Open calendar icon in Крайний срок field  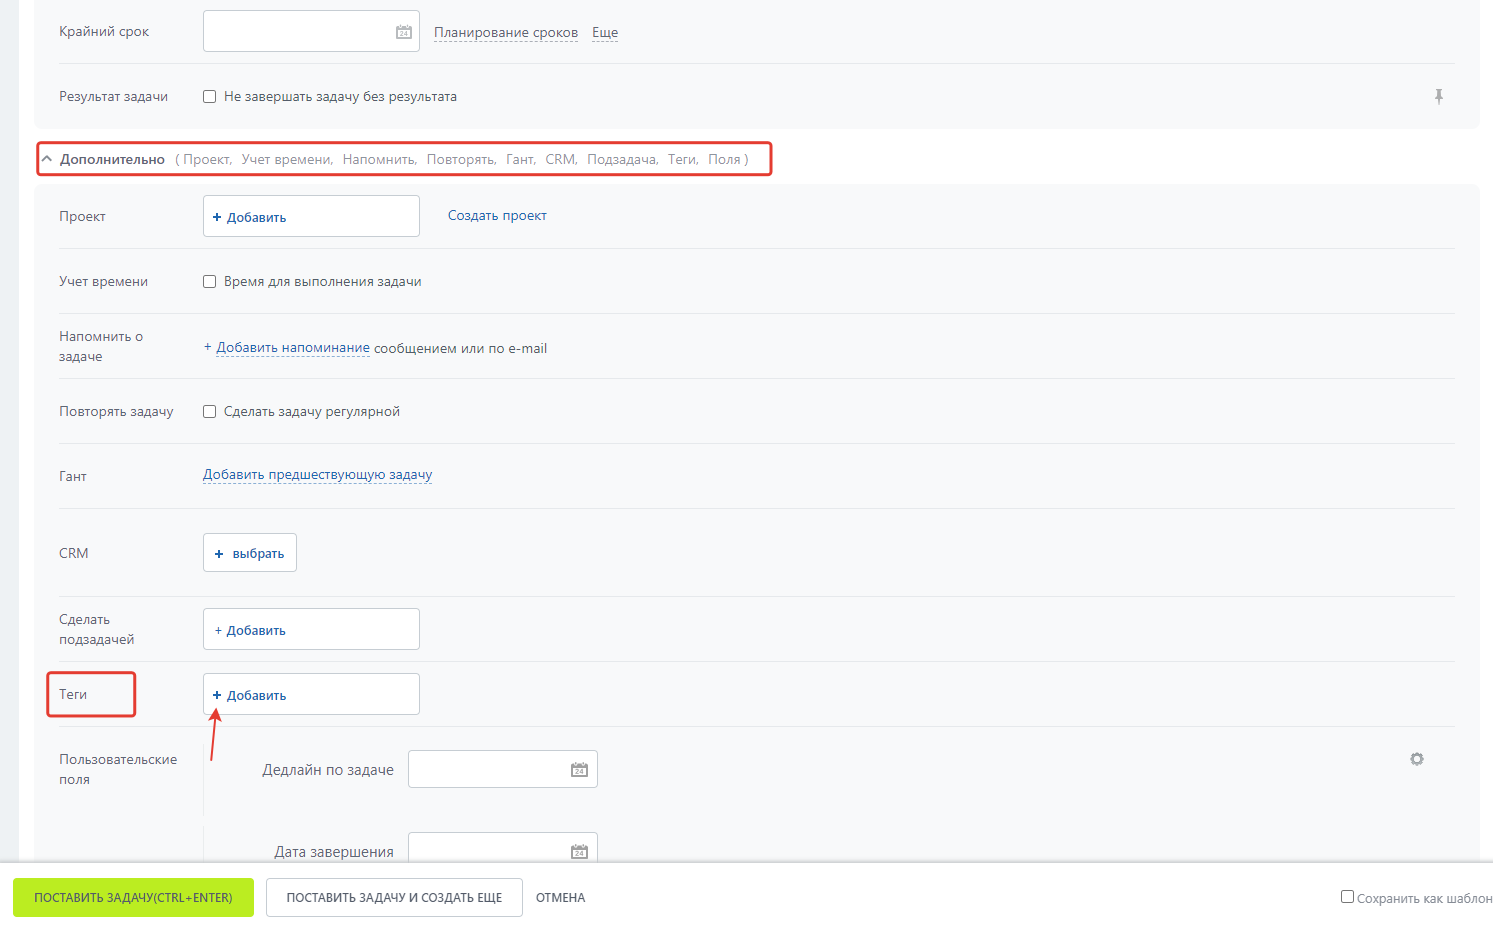[x=404, y=32]
